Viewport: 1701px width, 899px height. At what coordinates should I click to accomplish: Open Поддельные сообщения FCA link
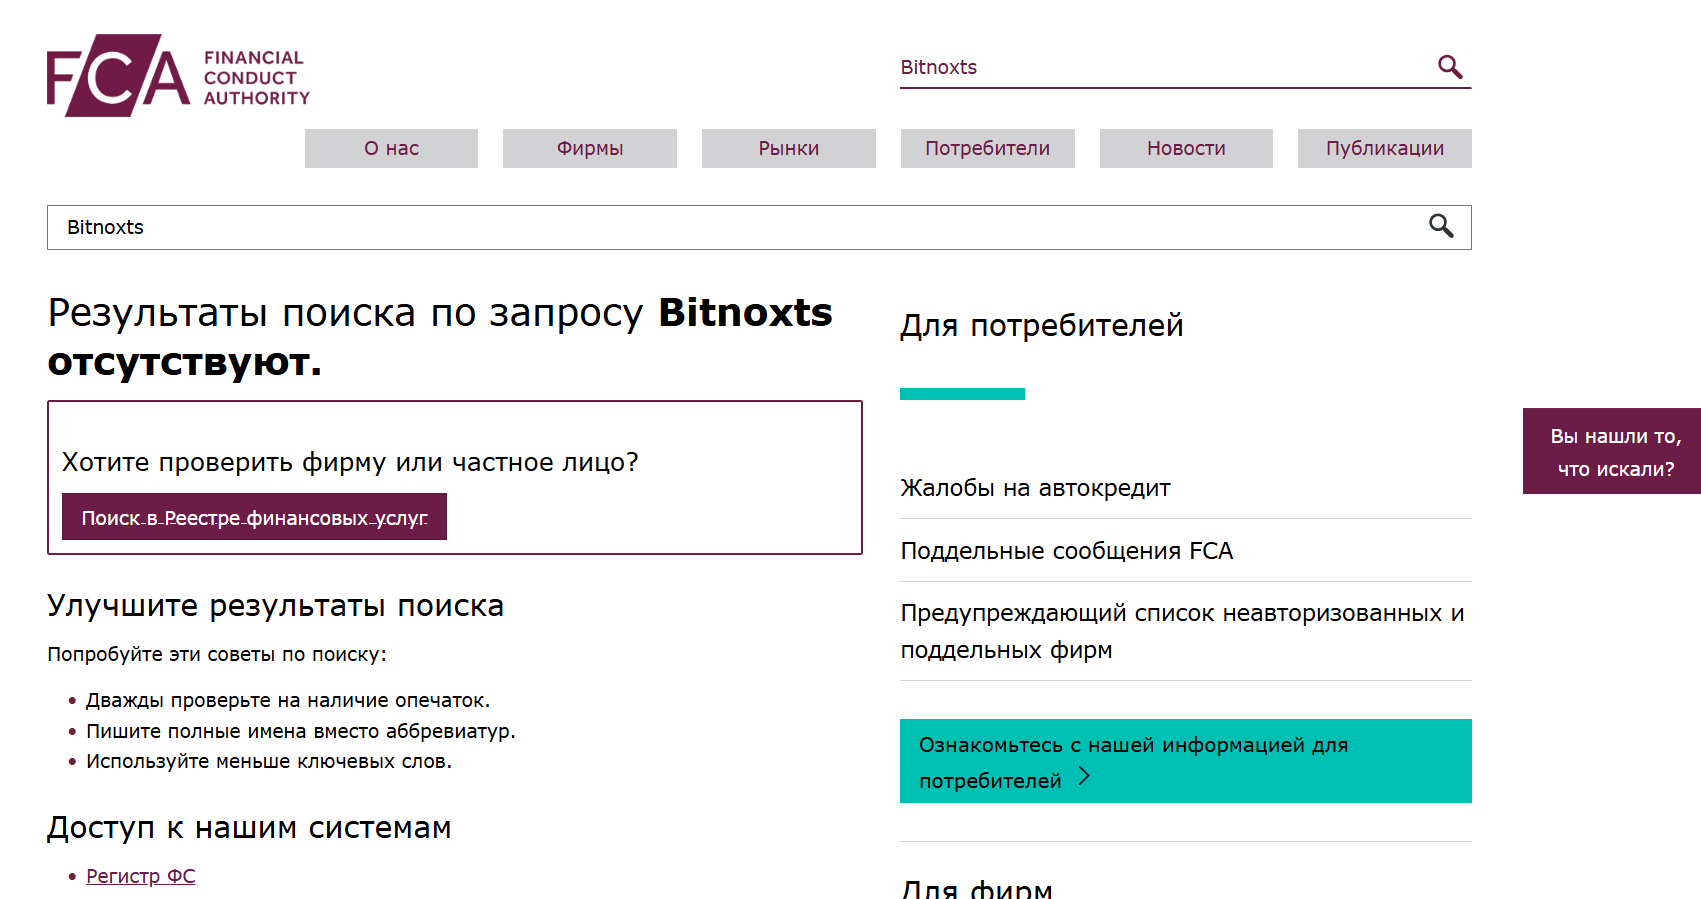tap(1066, 551)
